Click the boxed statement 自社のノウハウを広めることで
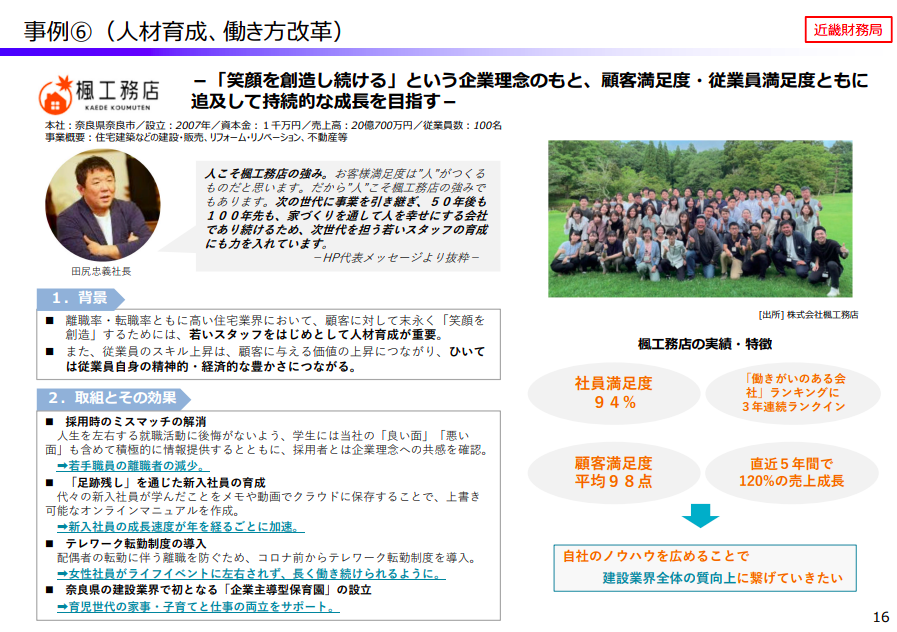 (705, 567)
